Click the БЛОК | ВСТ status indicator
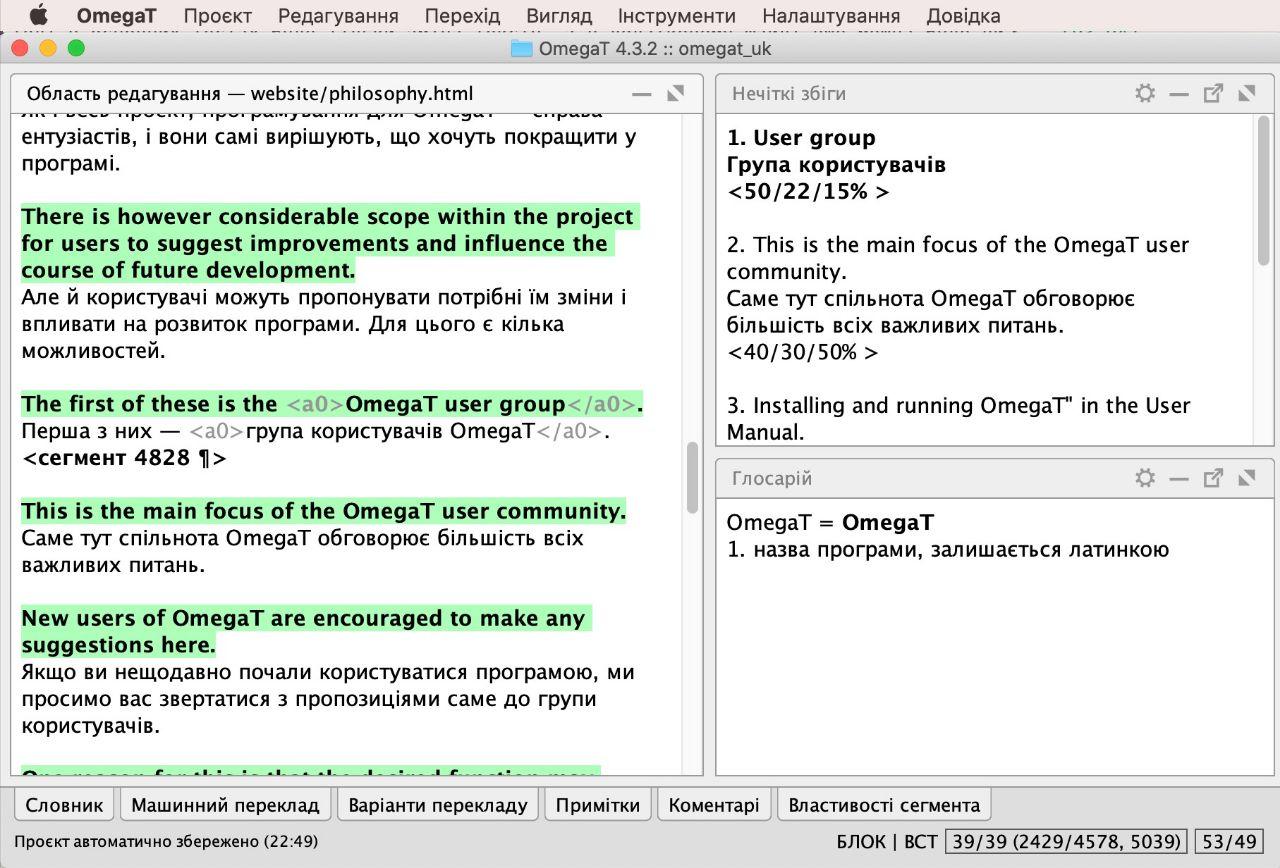1280x868 pixels. 887,842
